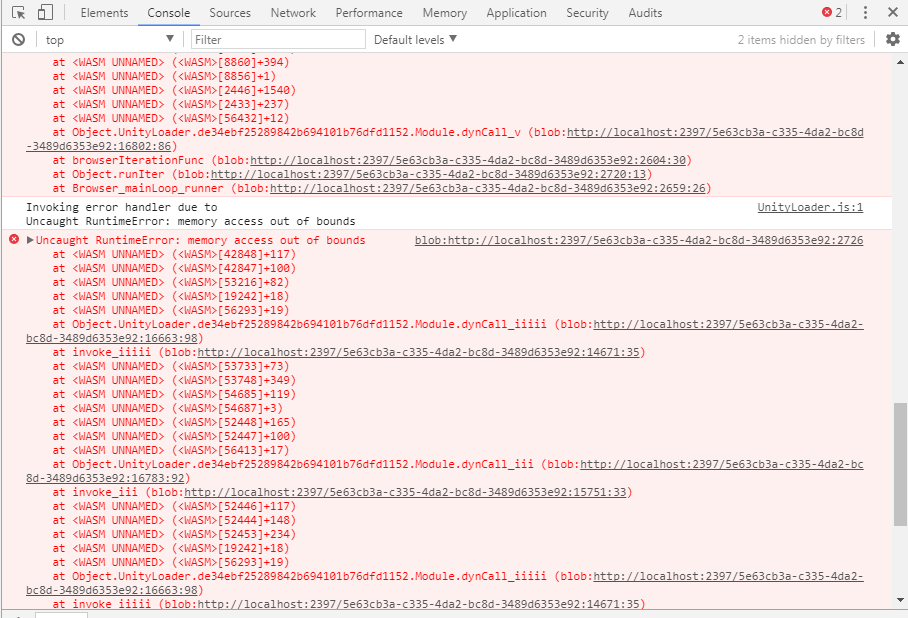Open blob link on browserIterationFunc line

click(x=470, y=160)
